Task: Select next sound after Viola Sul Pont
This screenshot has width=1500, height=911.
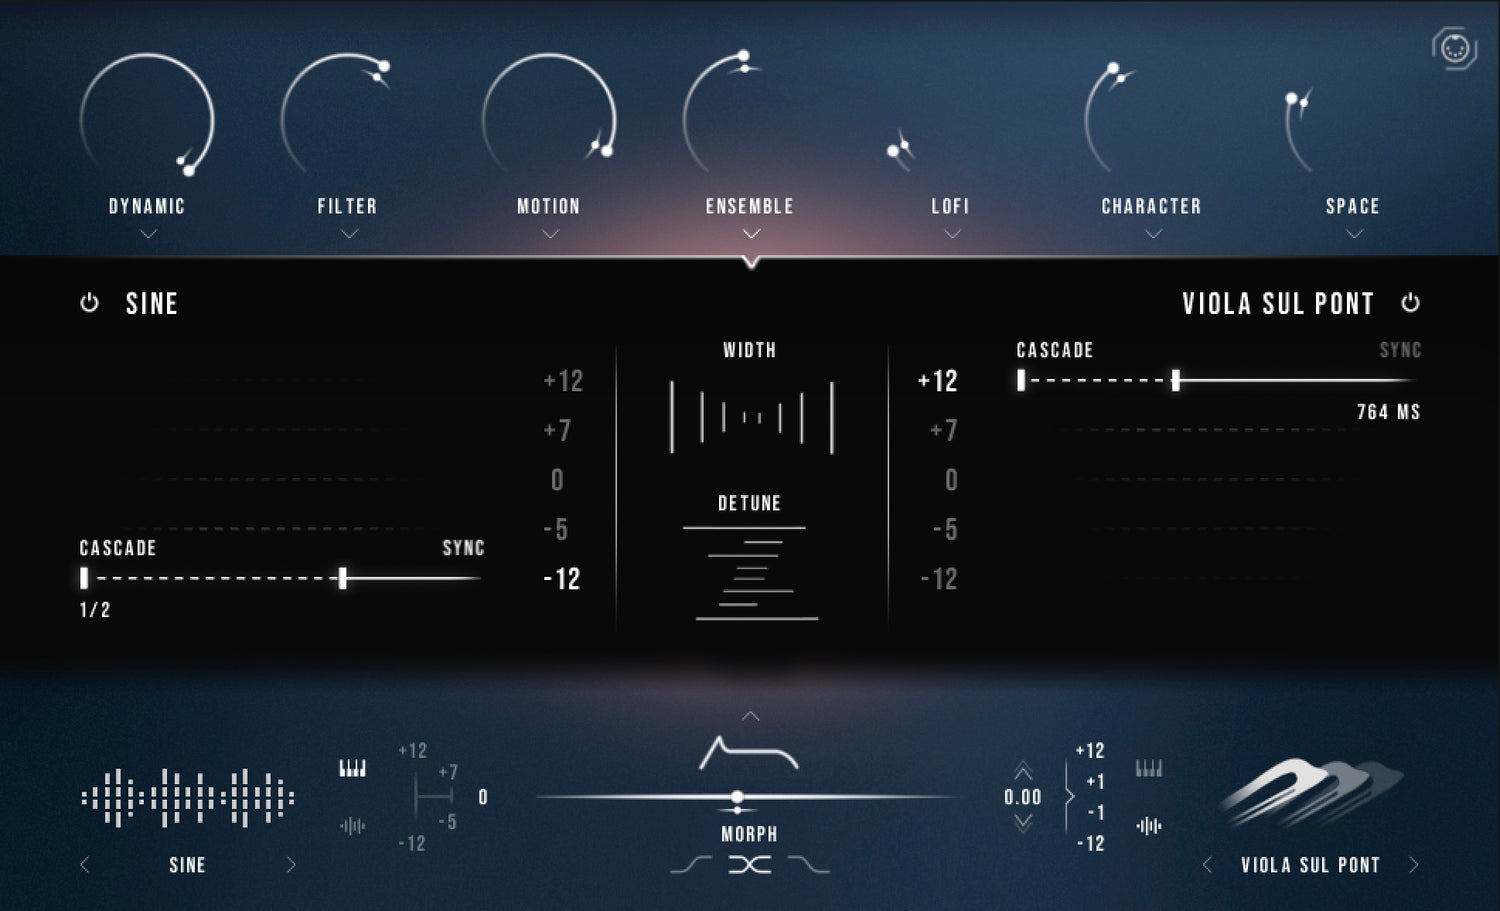Action: [1413, 865]
